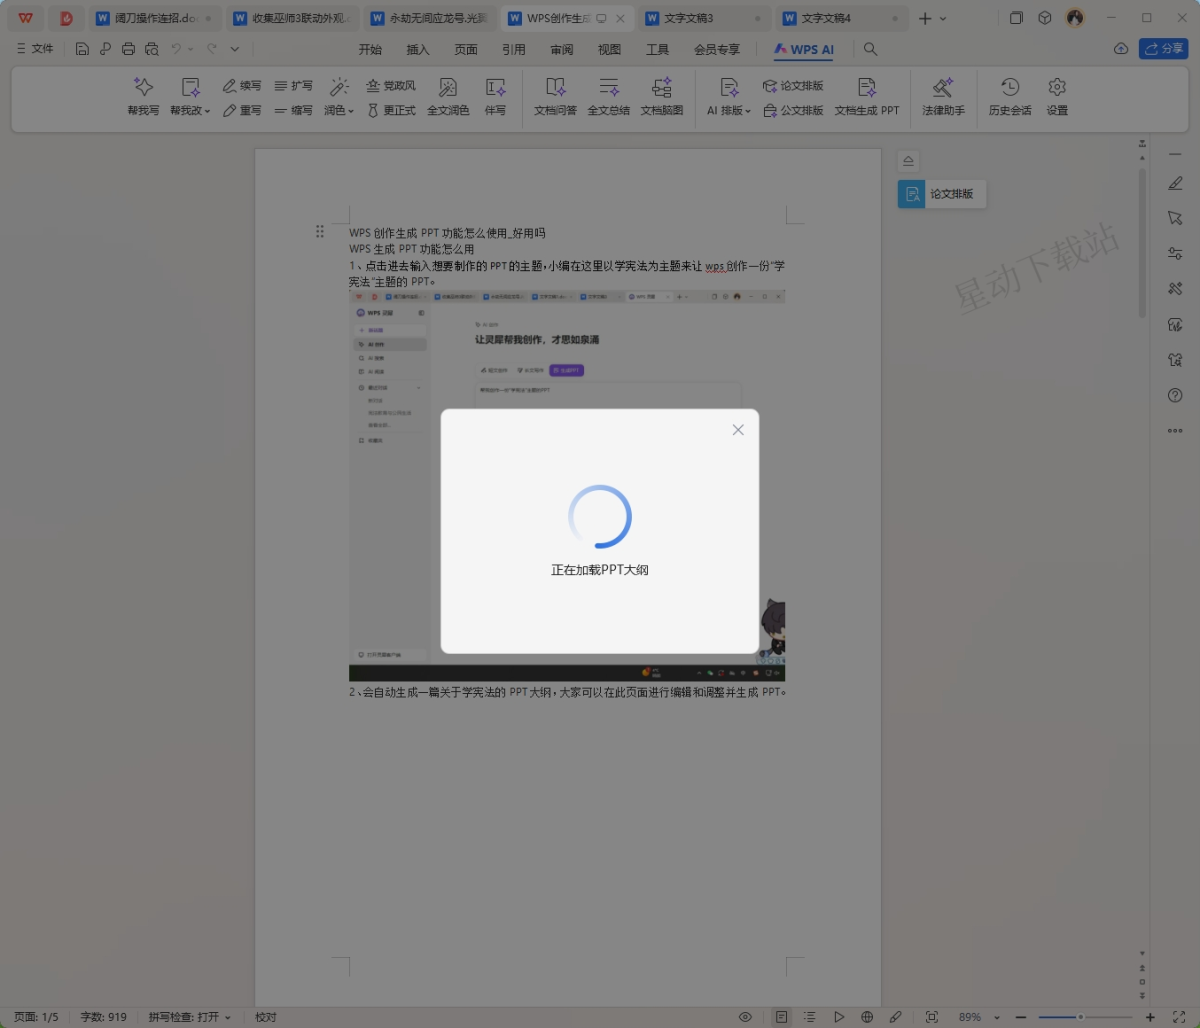Click 公文排版 in the ribbon
Screen dimensions: 1200x1028
(793, 110)
